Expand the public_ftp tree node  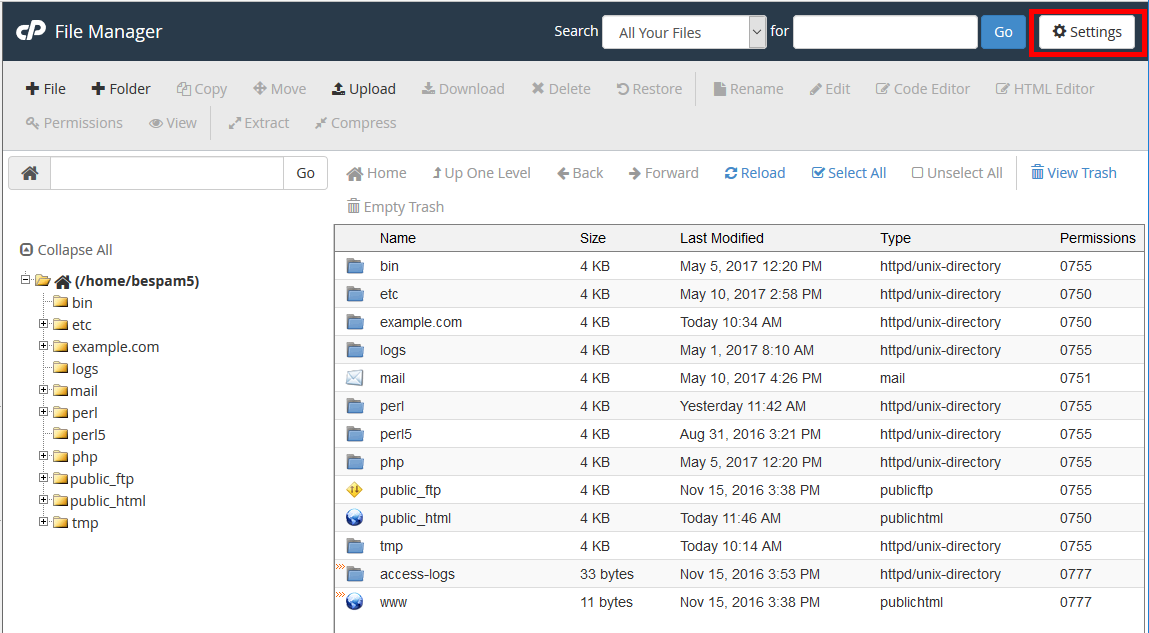pos(43,478)
